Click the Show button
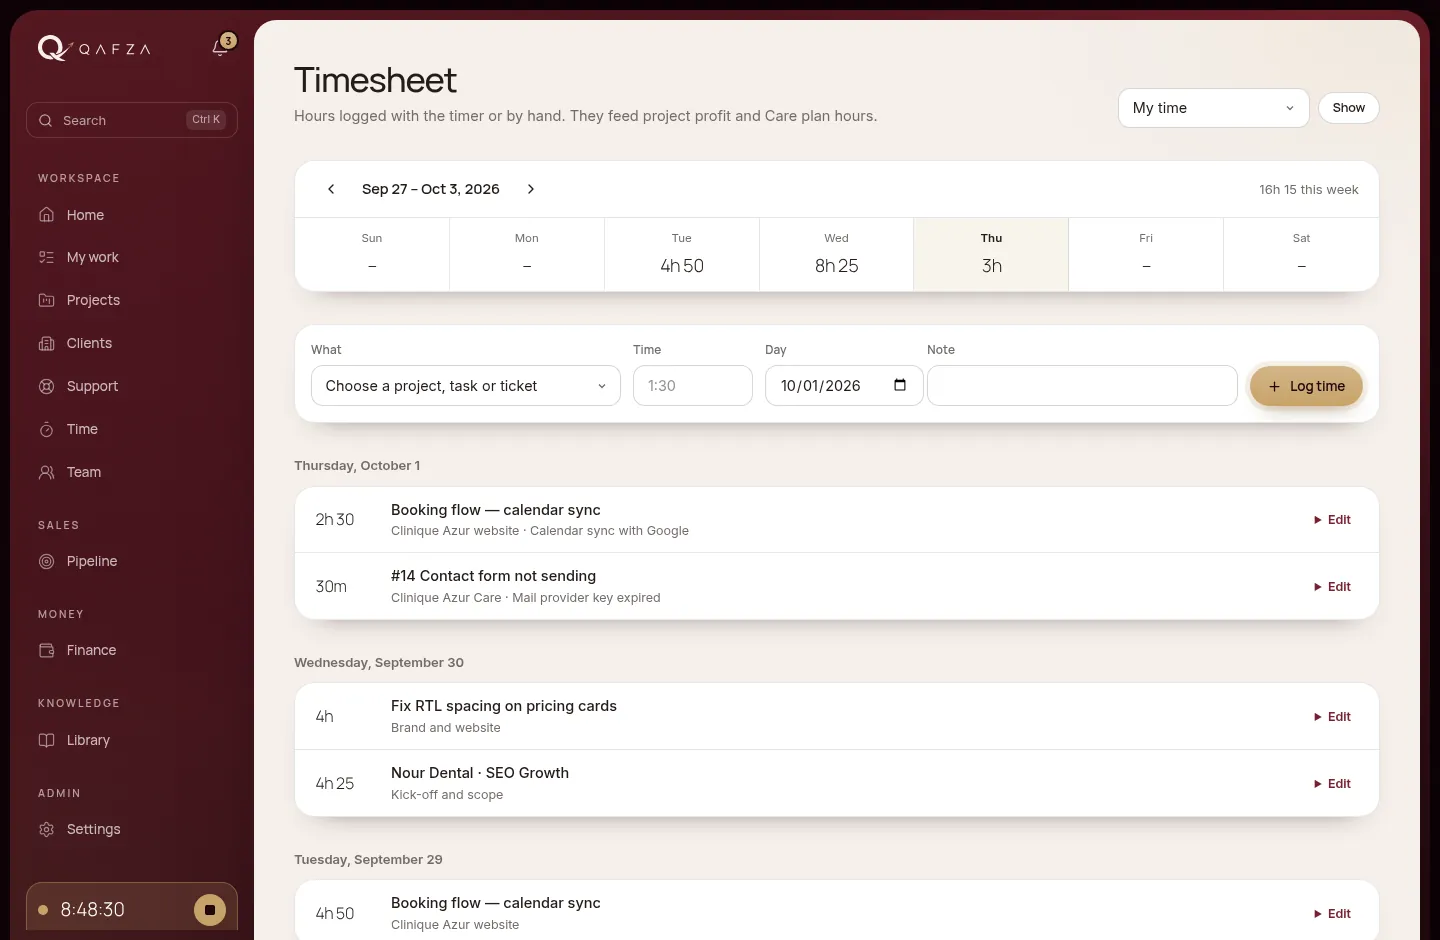Viewport: 1440px width, 940px height. (x=1348, y=108)
